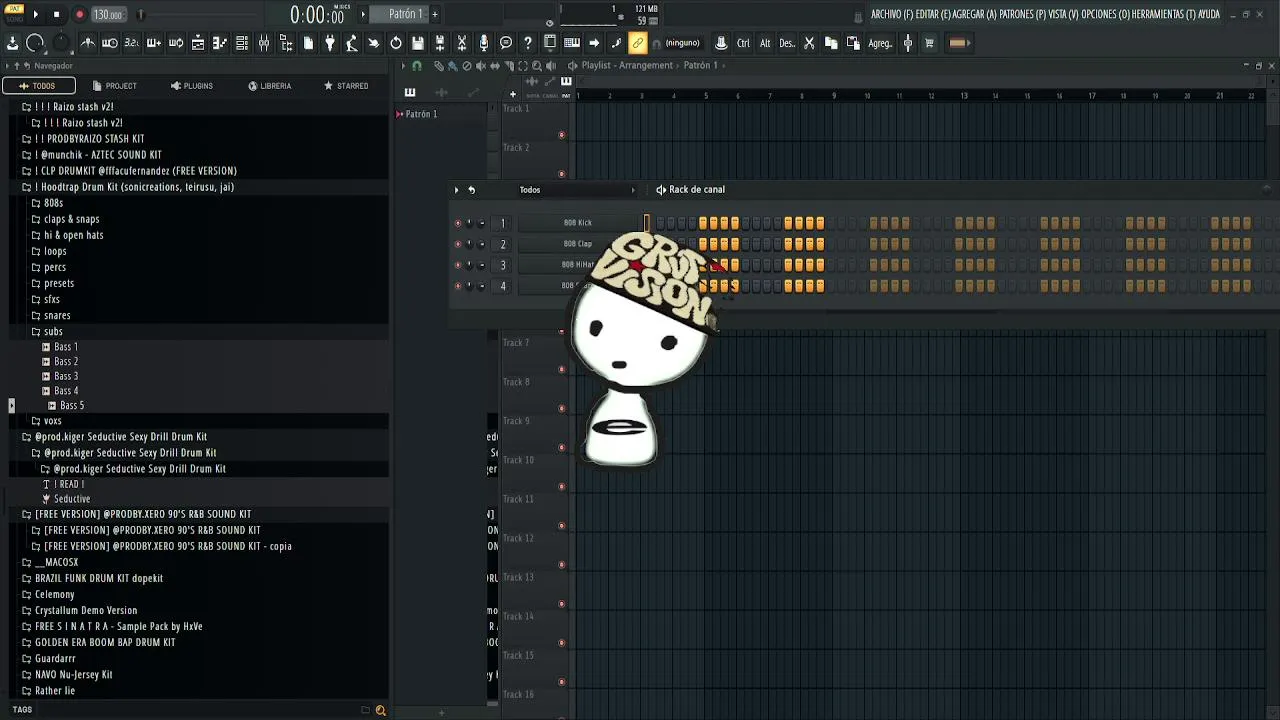Screen dimensions: 1280x720
Task: Click the paste clipboard icon next to Agreg..
Action: (x=853, y=43)
